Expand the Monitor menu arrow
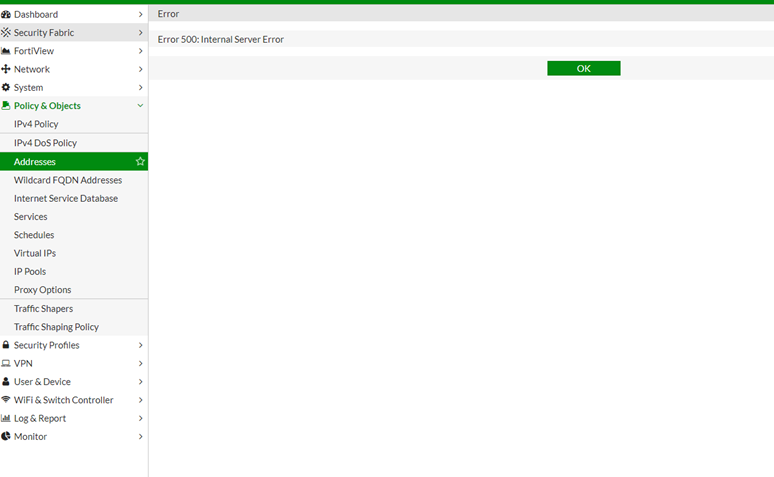Viewport: 774px width, 477px height. pos(140,437)
